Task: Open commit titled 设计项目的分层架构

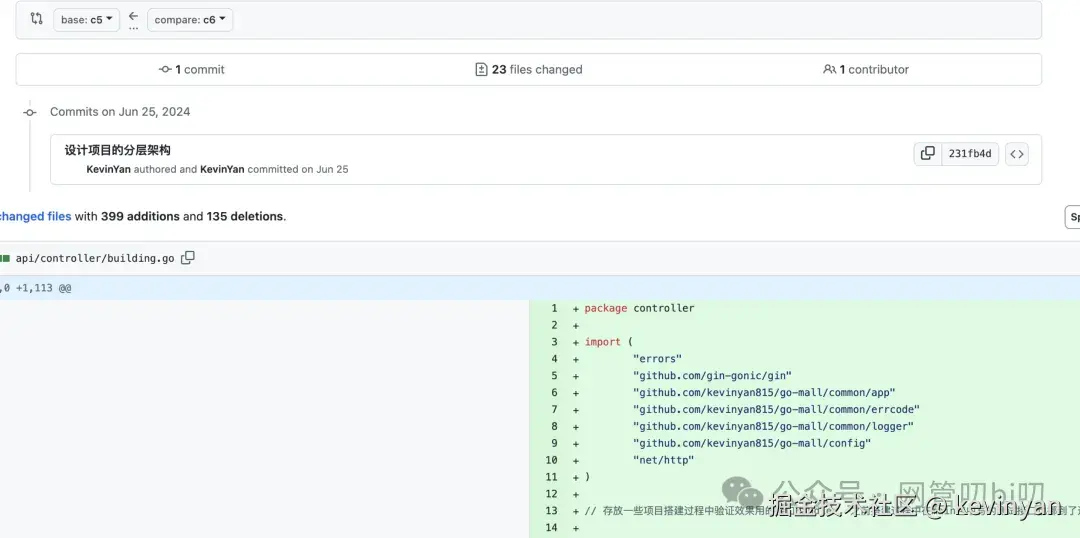Action: coord(118,150)
